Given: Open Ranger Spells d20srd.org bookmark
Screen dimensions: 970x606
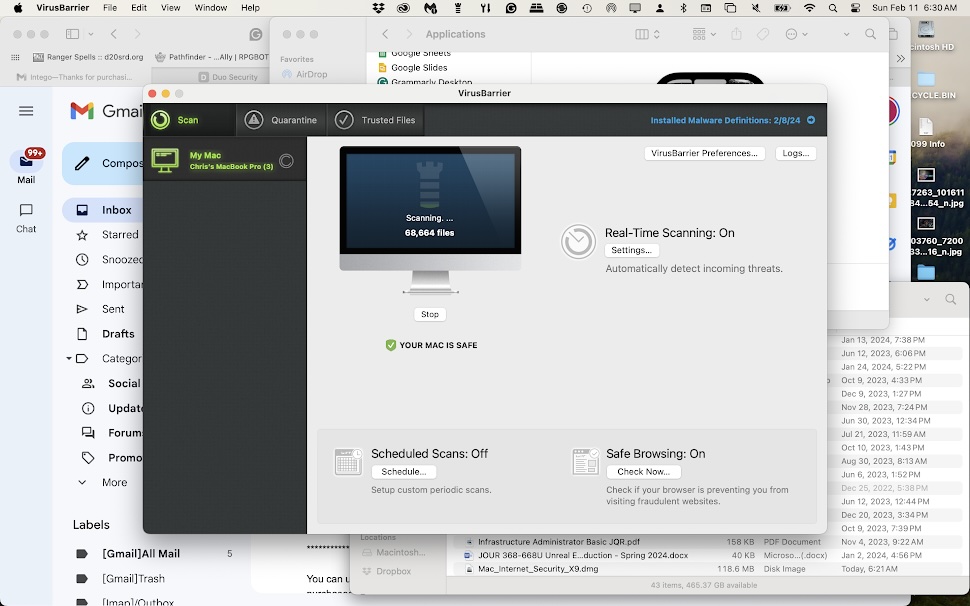Looking at the screenshot, I should 88,57.
